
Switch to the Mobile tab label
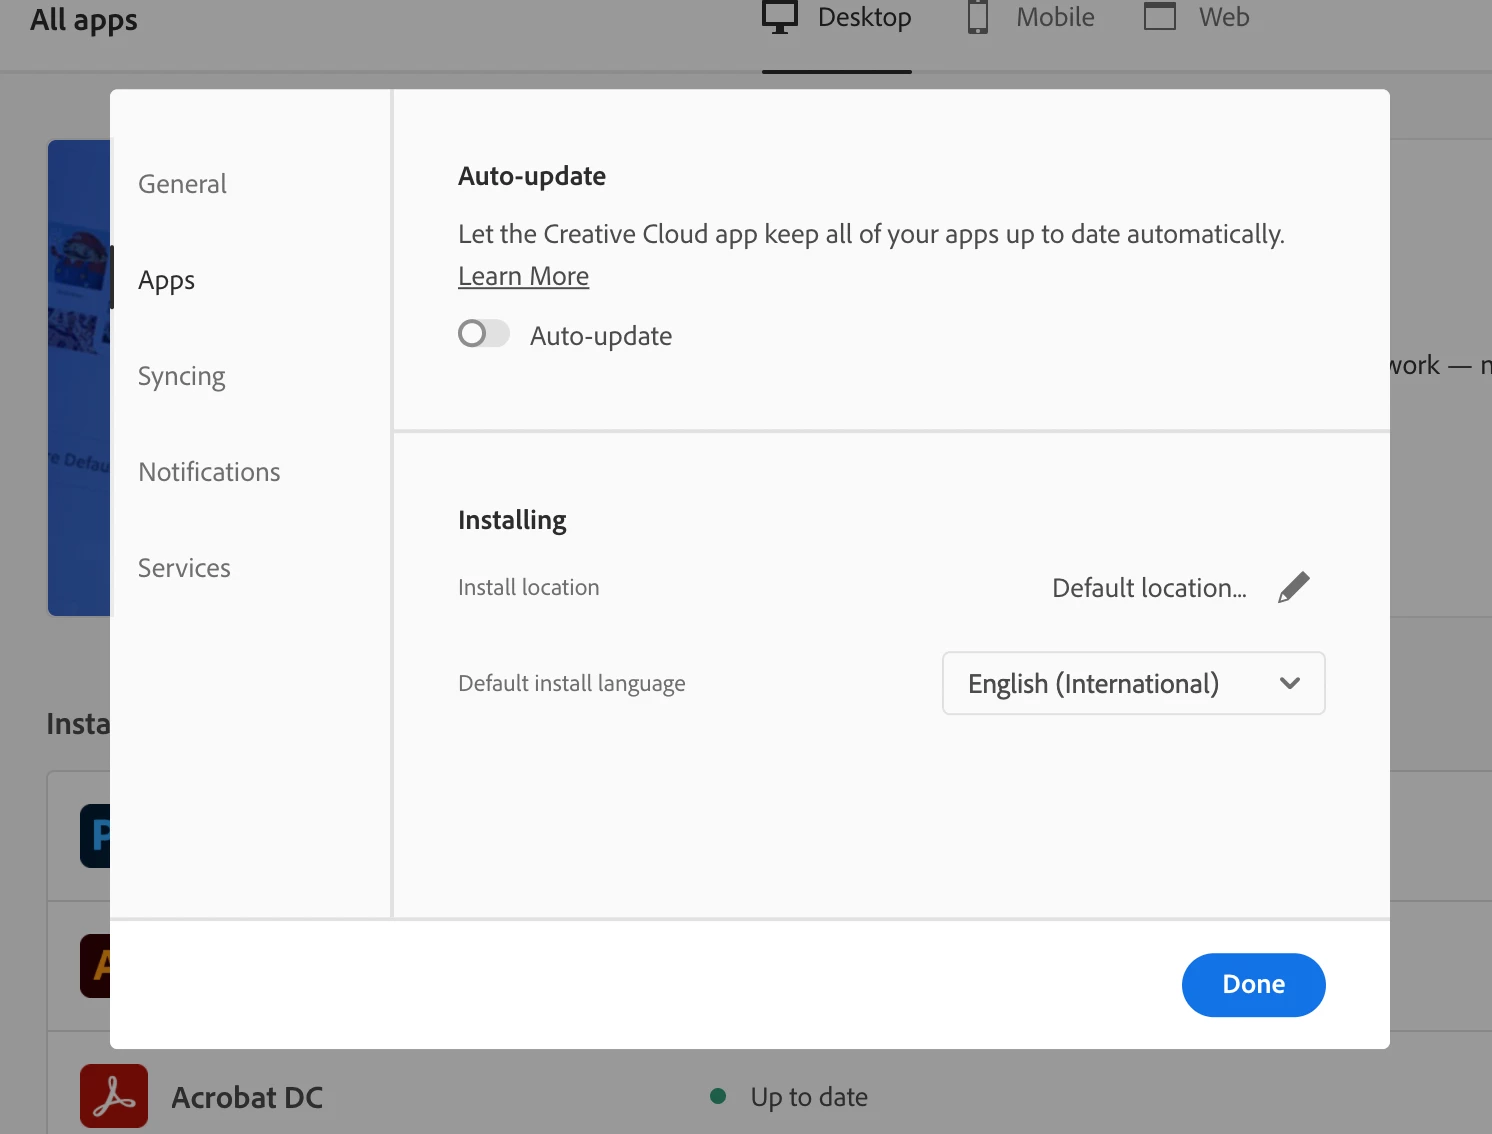point(1055,17)
